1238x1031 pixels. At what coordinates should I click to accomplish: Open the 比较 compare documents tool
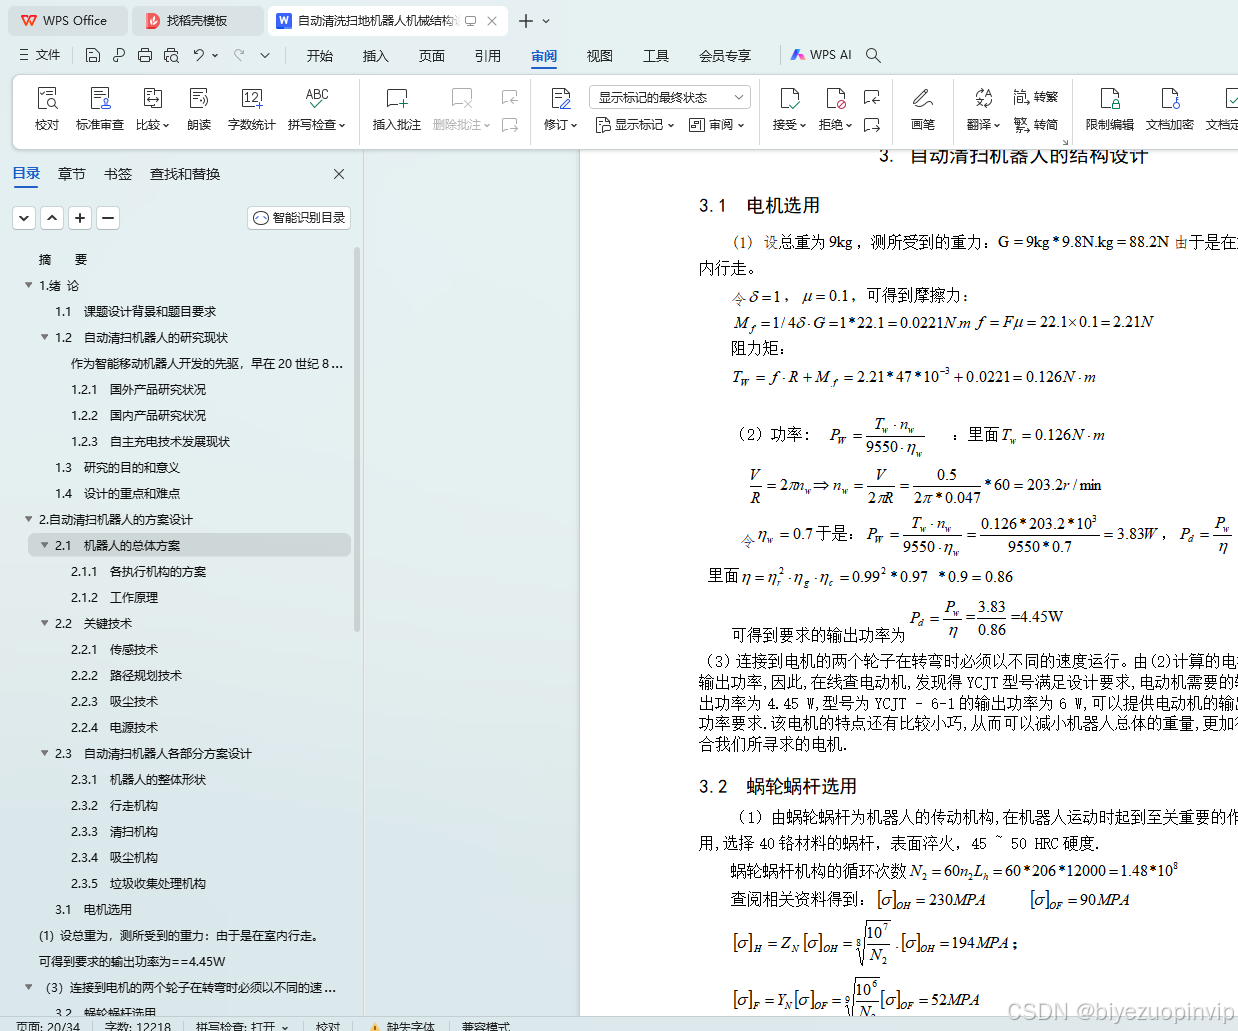pos(152,108)
